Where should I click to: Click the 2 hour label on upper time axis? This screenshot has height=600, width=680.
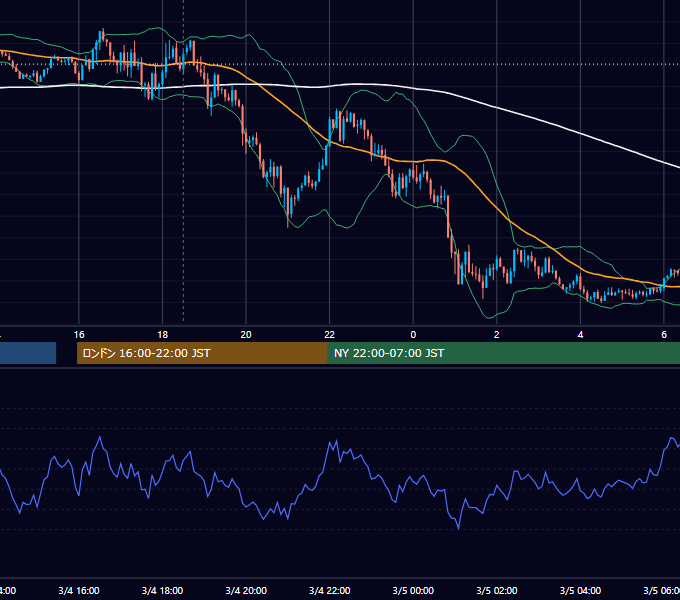click(x=497, y=335)
